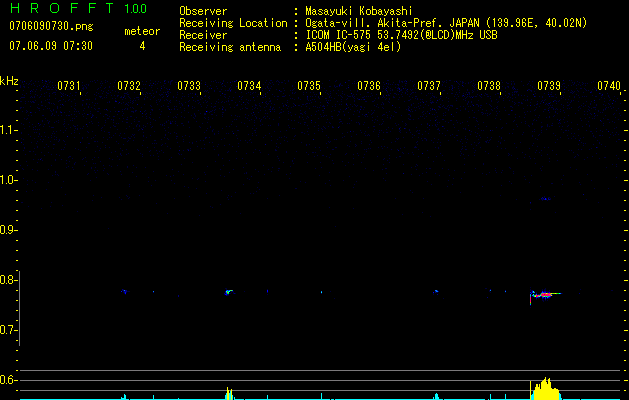Click the 'meteor' label
Image resolution: width=629 pixels, height=400 pixels.
click(x=142, y=31)
